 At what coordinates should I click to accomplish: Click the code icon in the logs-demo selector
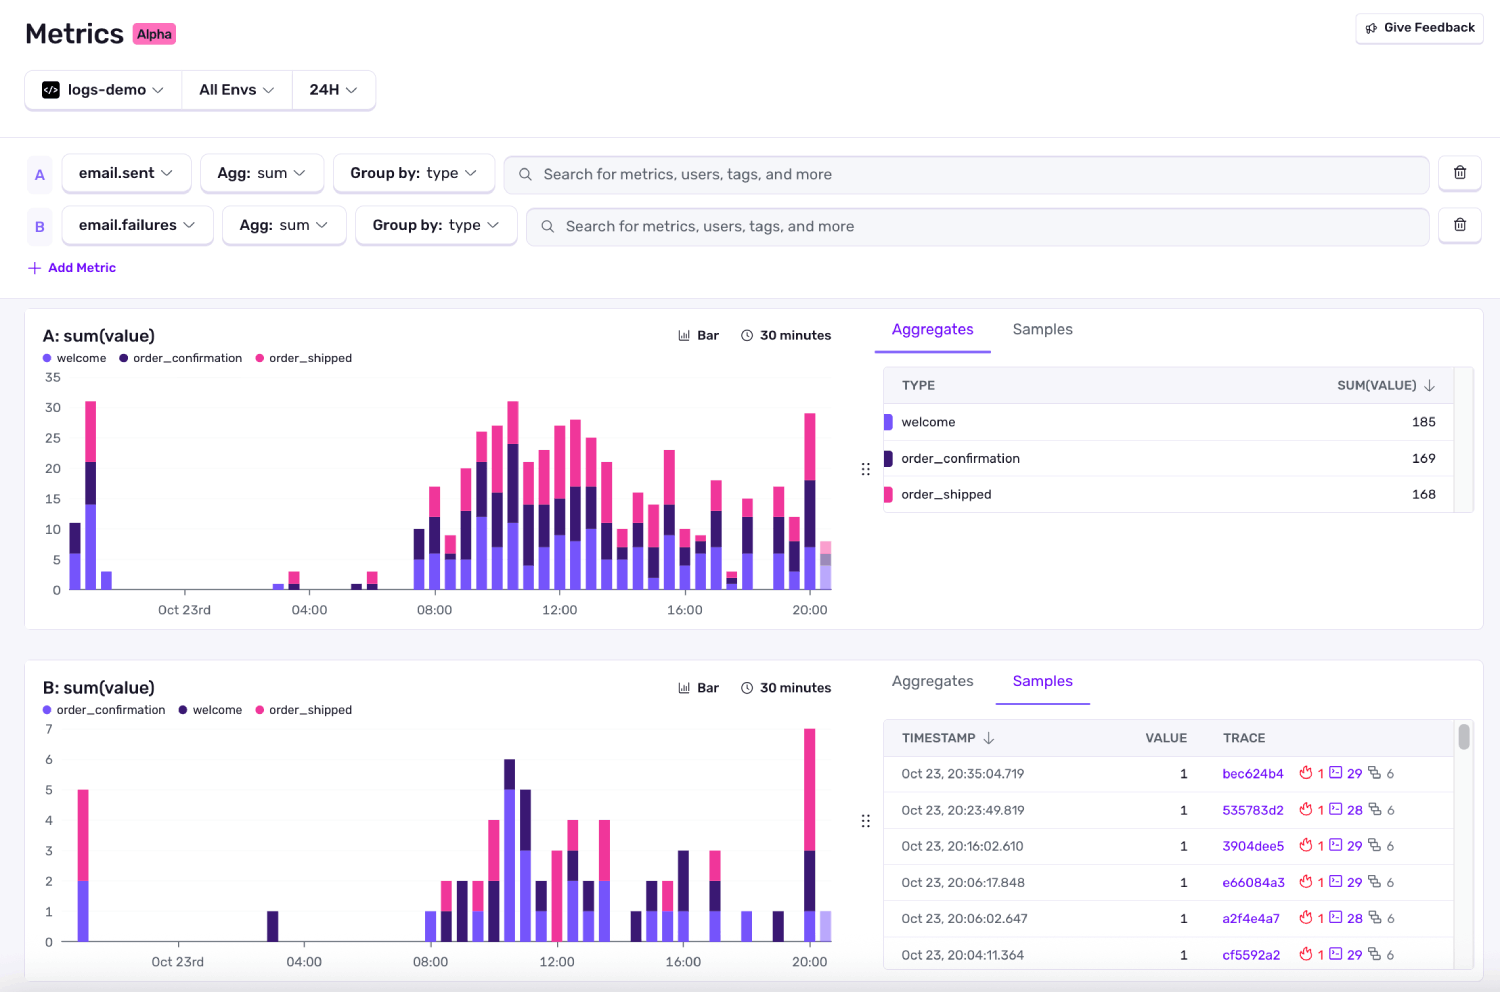click(x=50, y=89)
